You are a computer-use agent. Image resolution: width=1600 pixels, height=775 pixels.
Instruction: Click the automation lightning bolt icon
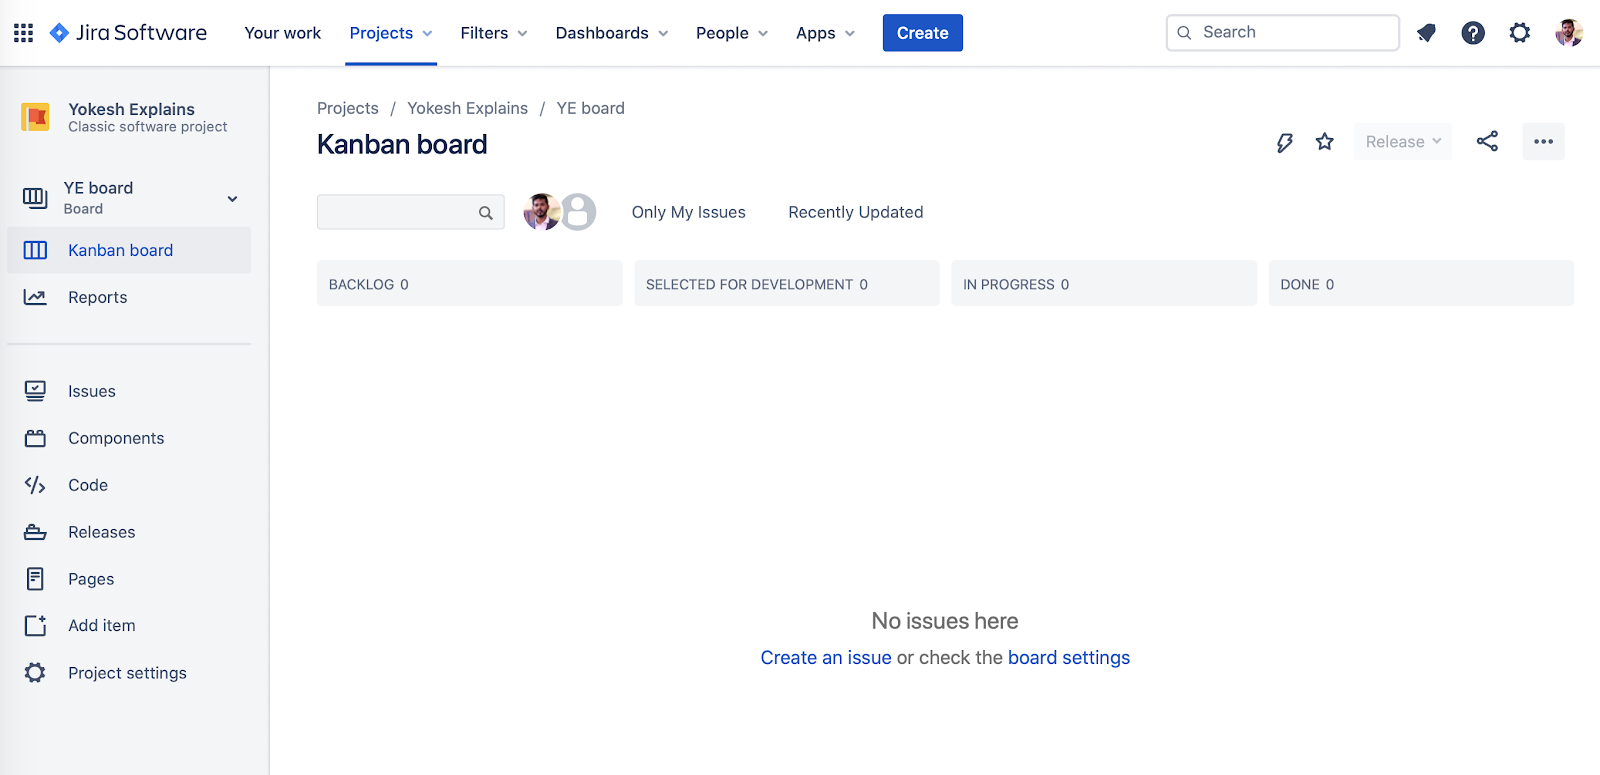point(1285,142)
